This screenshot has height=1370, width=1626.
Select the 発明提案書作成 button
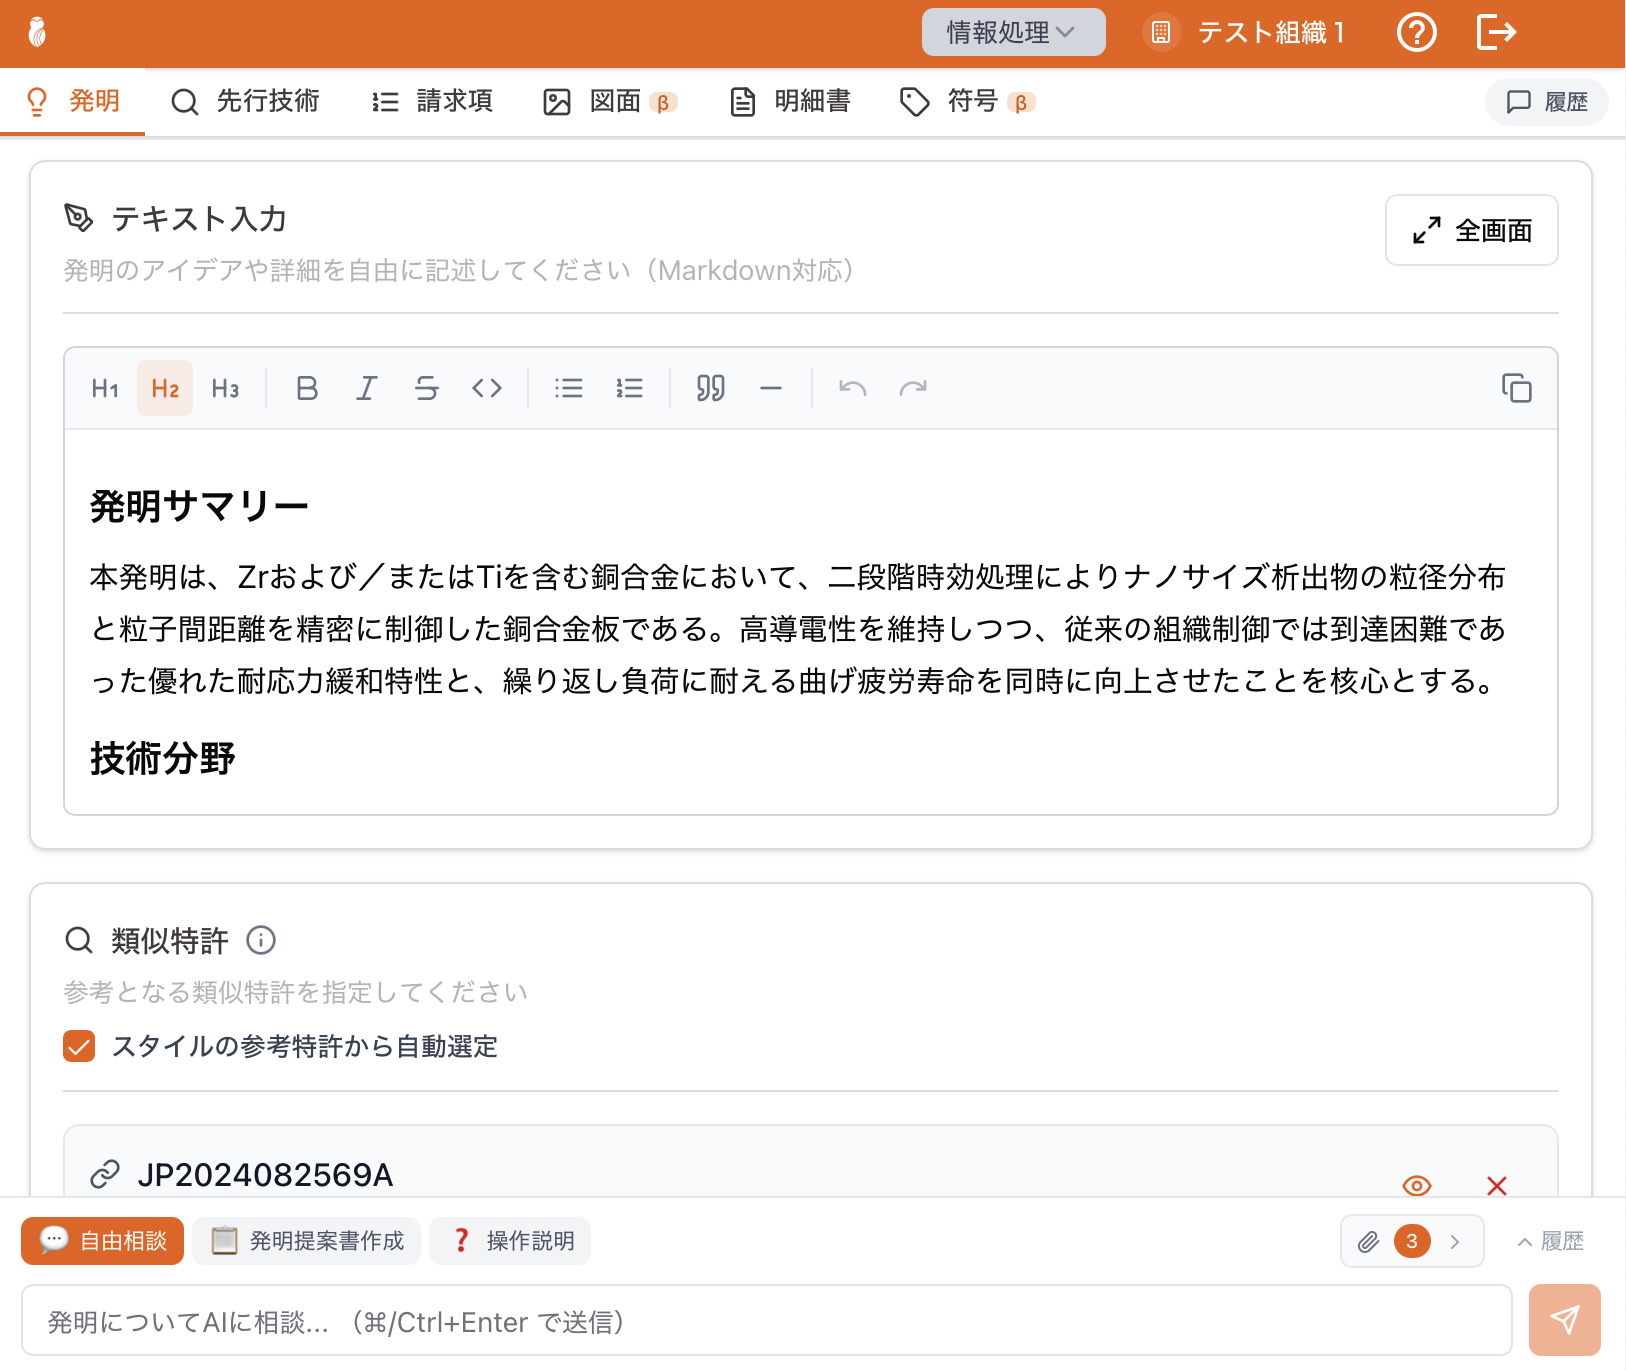[307, 1241]
